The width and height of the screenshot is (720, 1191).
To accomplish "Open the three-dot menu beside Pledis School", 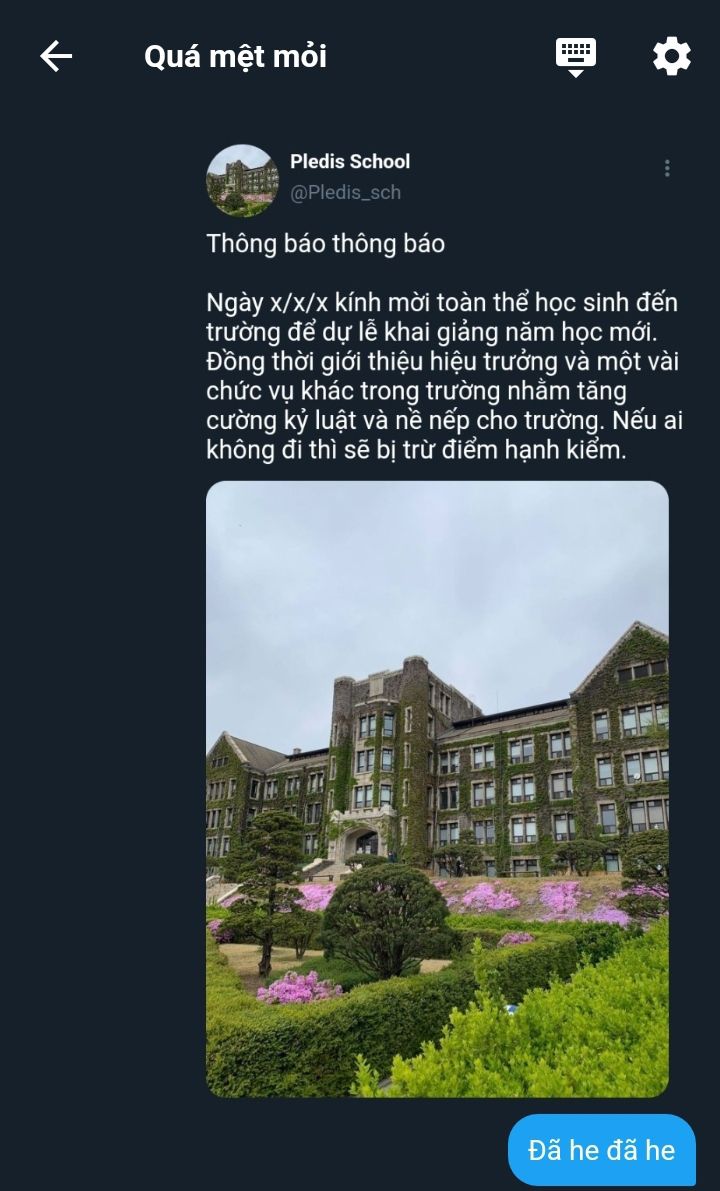I will pos(667,168).
